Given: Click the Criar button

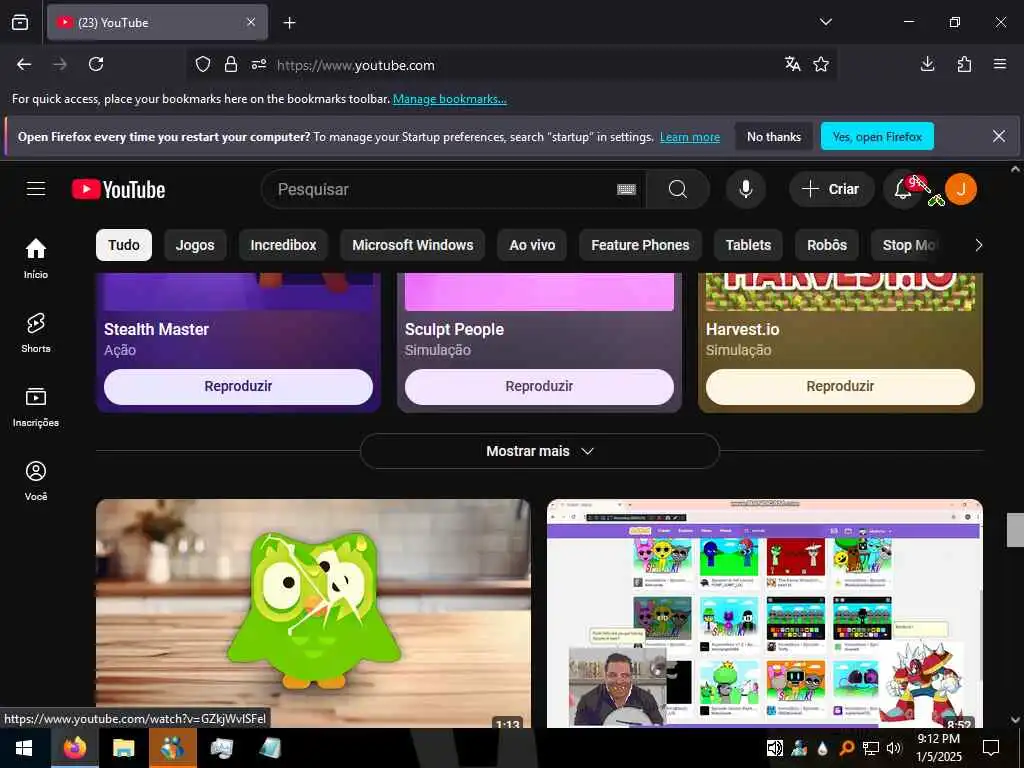Looking at the screenshot, I should (x=831, y=189).
